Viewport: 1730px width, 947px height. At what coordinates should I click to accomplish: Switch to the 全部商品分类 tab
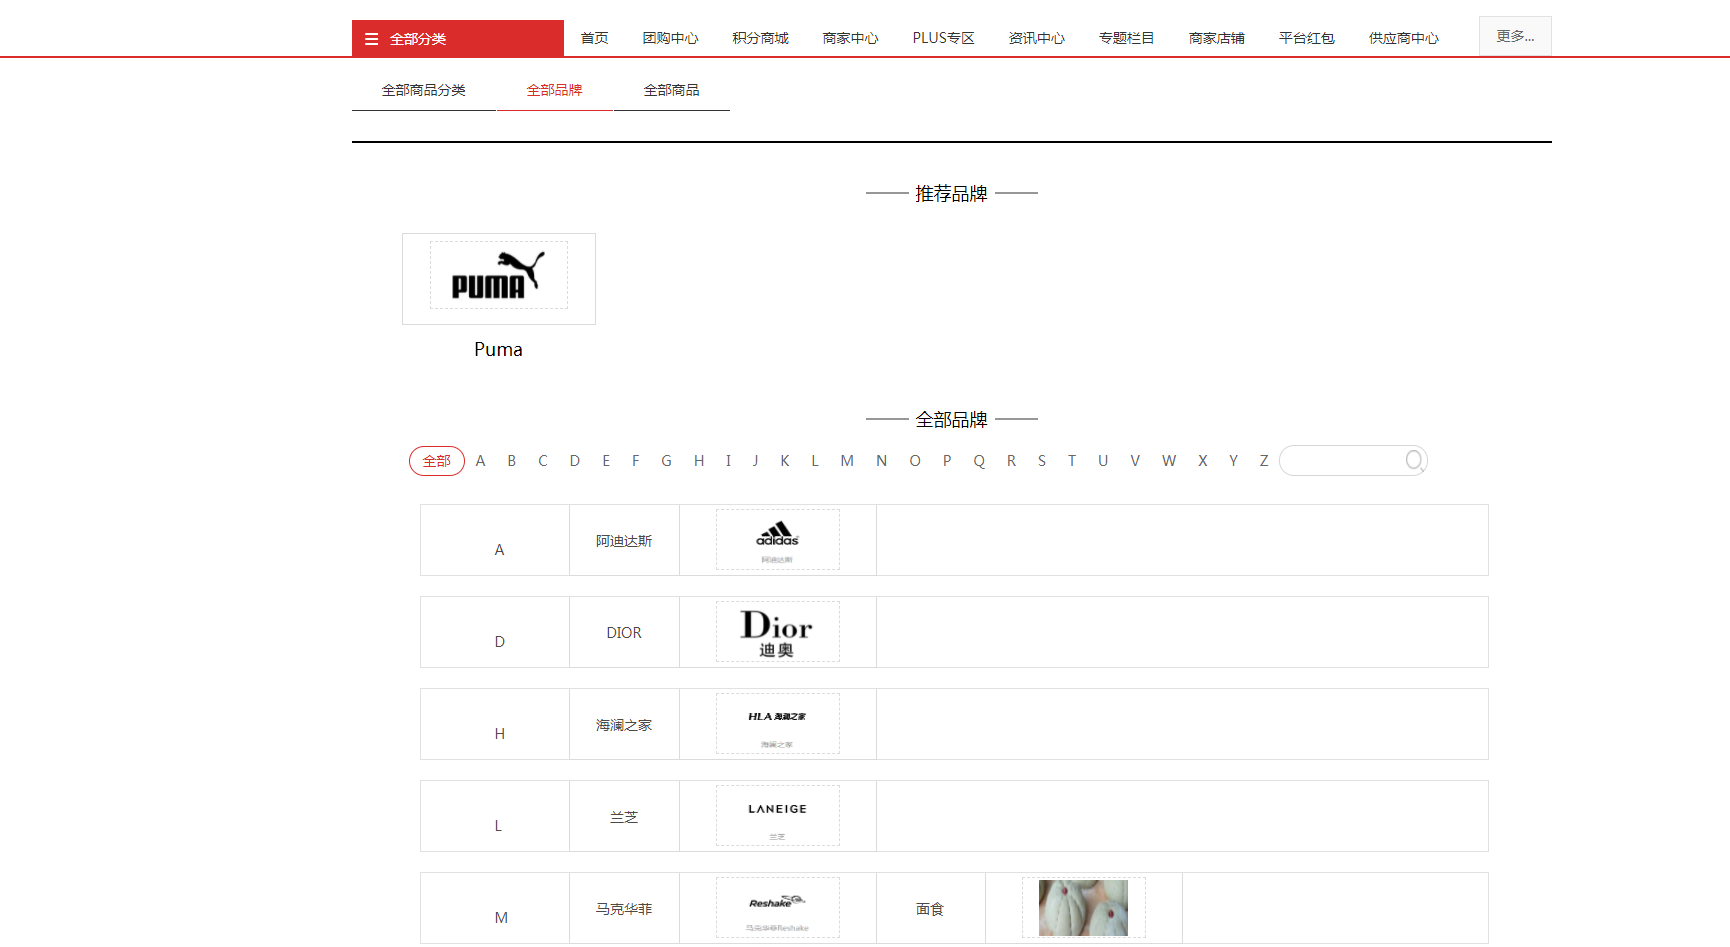tap(424, 90)
